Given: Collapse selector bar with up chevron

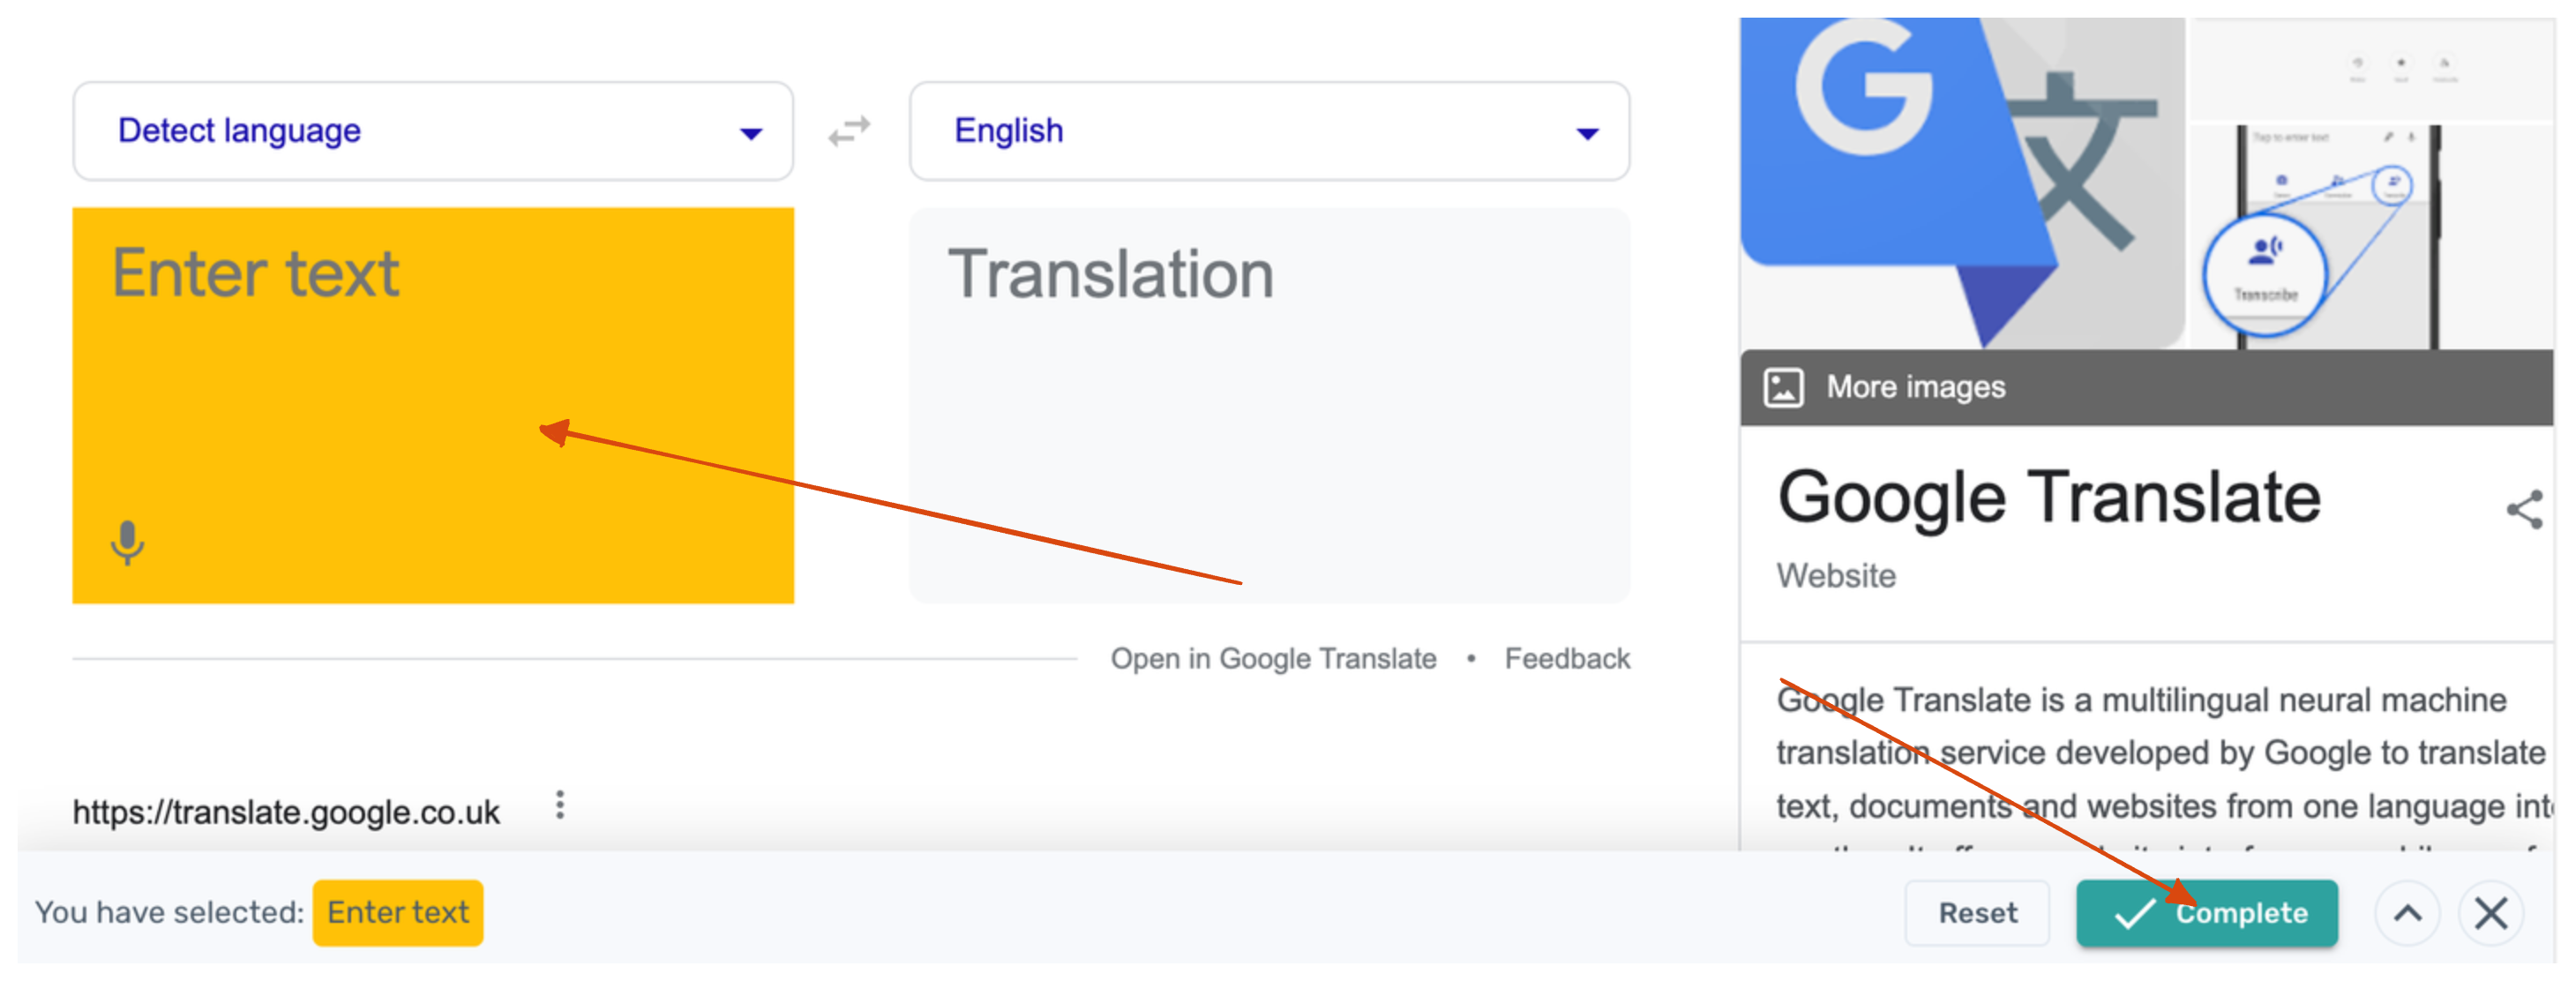Looking at the screenshot, I should [2407, 913].
